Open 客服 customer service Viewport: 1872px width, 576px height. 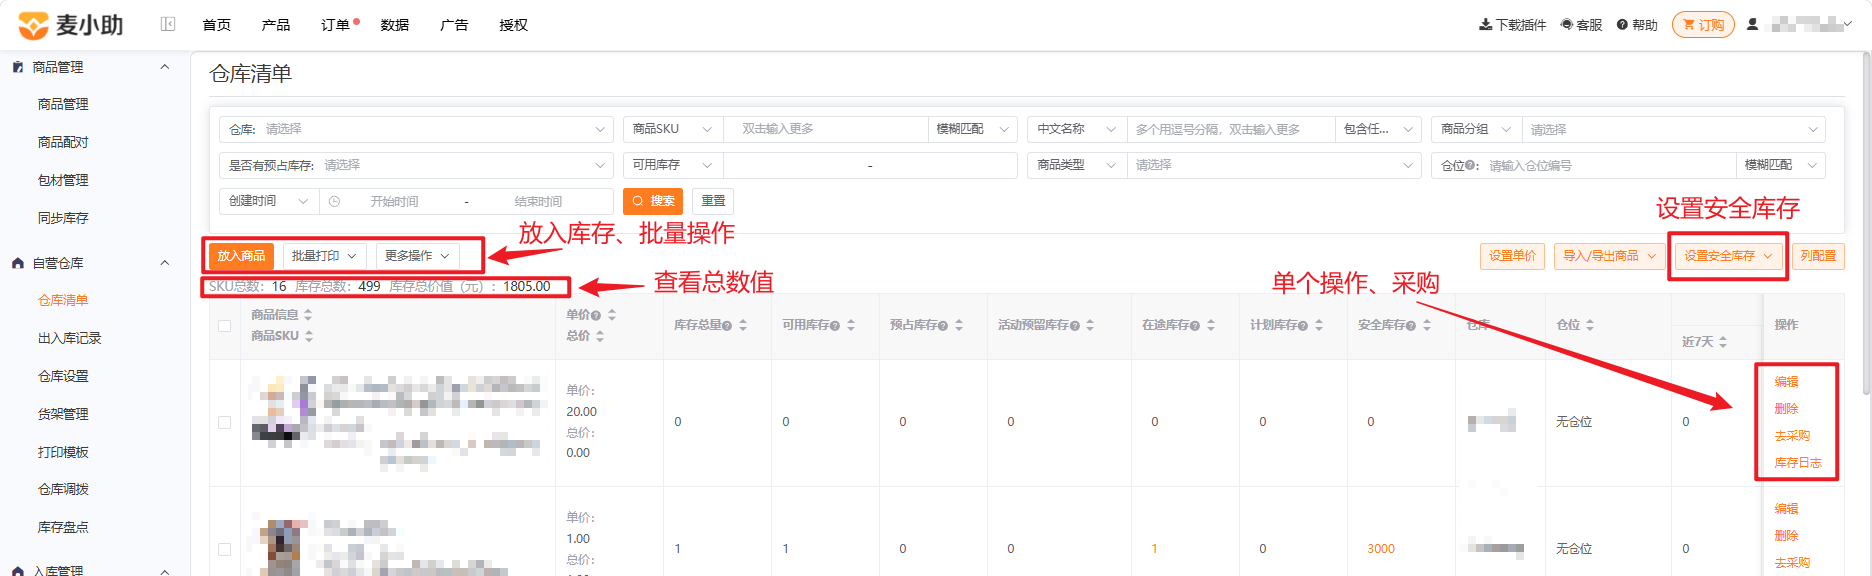click(x=1581, y=25)
